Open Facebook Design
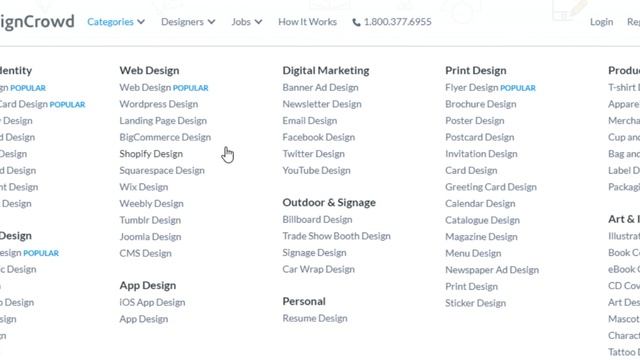The width and height of the screenshot is (640, 360). [x=319, y=137]
